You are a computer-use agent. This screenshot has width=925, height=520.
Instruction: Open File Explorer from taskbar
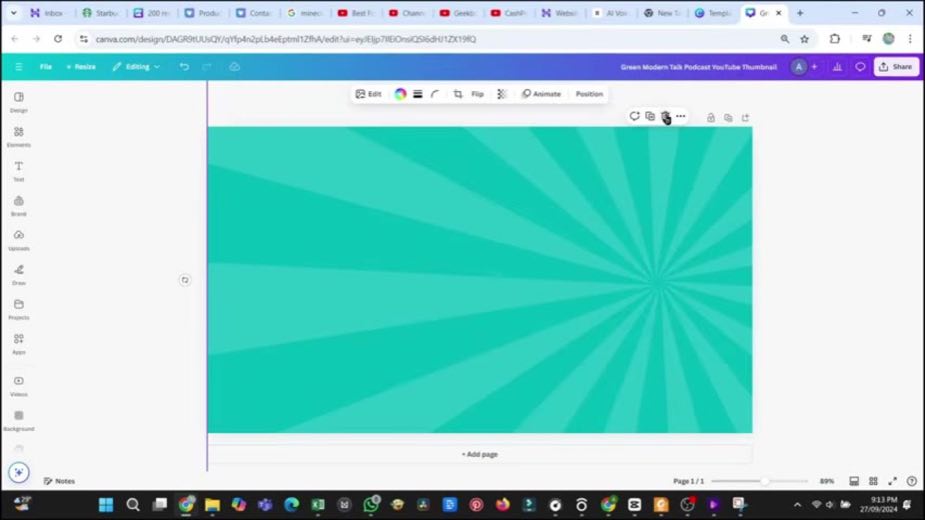pos(212,505)
